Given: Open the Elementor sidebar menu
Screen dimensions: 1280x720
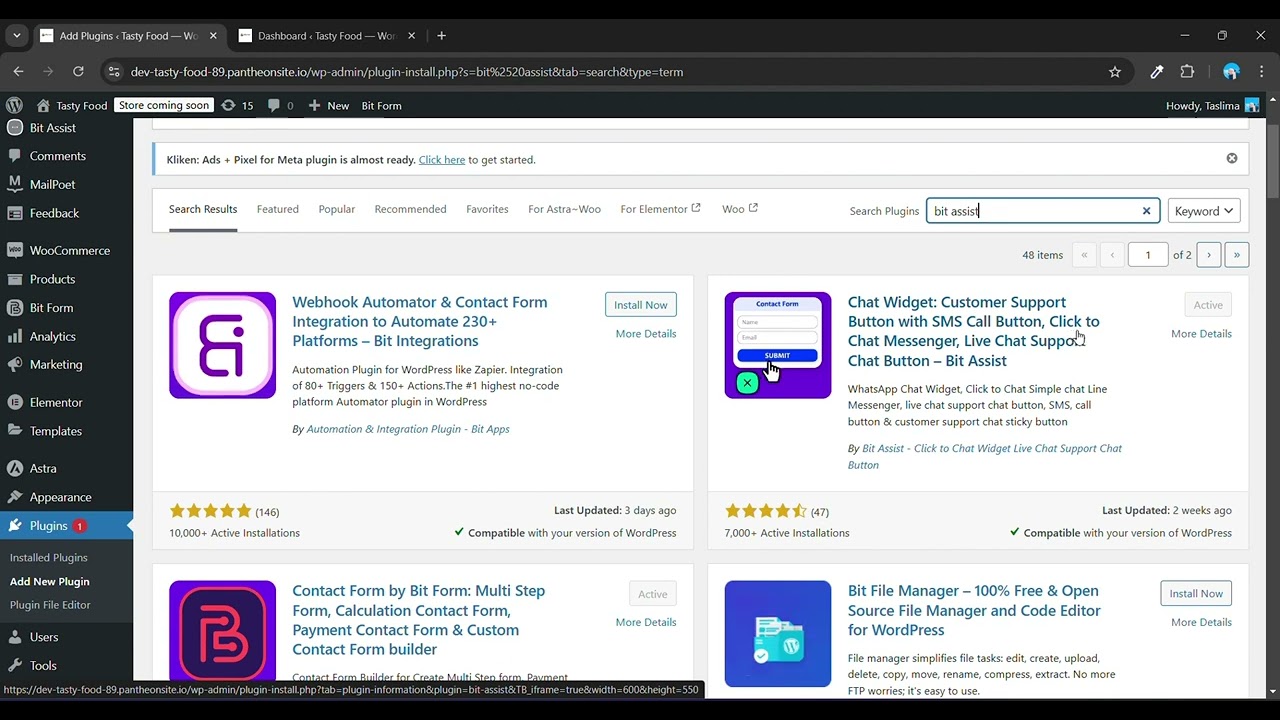Looking at the screenshot, I should [66, 402].
